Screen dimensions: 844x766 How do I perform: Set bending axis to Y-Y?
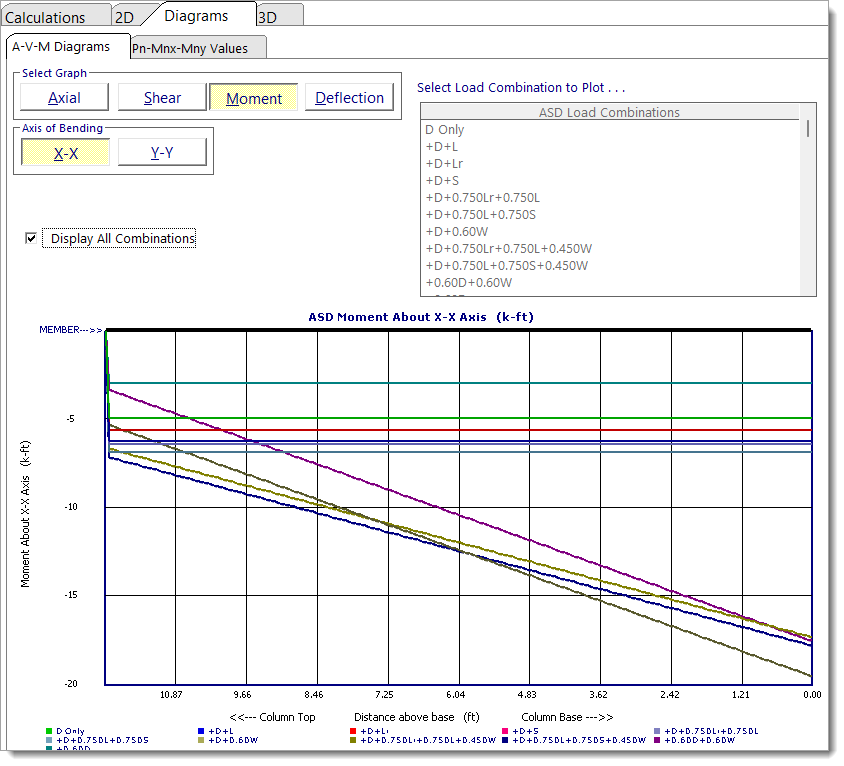click(162, 153)
